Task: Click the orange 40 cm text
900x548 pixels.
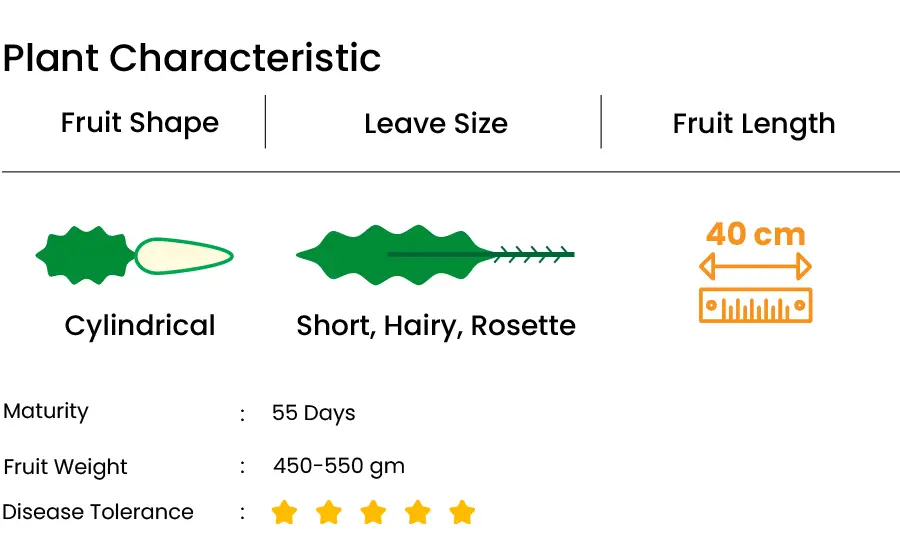Action: (x=756, y=234)
